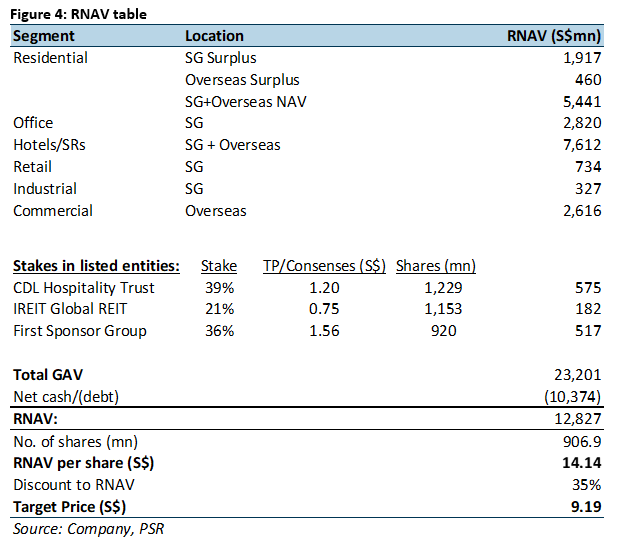Image resolution: width=640 pixels, height=551 pixels.
Task: Click the 'RNAV:' label
Action: click(36, 419)
